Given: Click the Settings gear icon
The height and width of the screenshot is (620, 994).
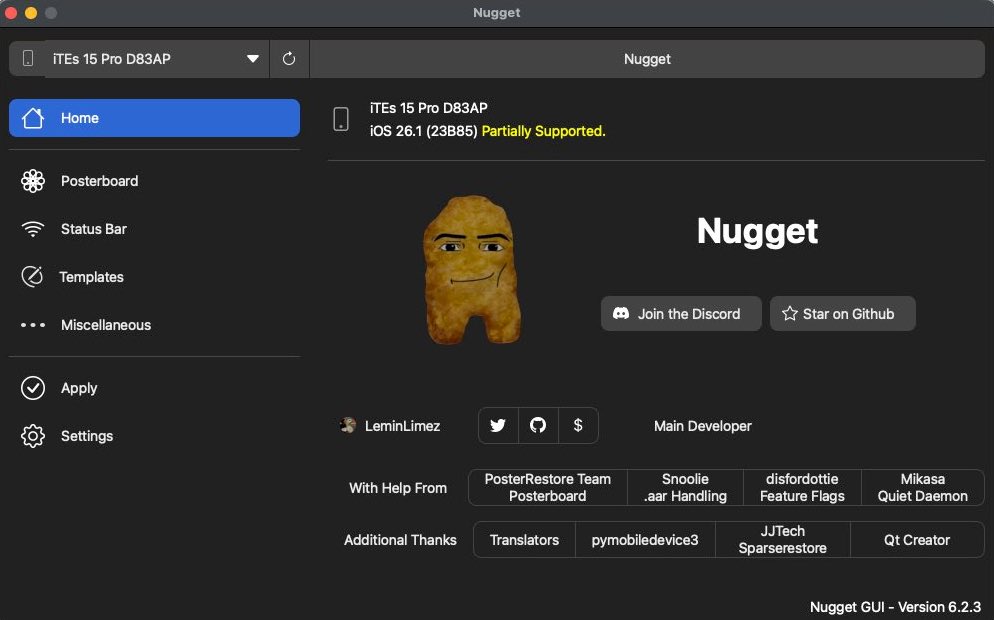Looking at the screenshot, I should [x=33, y=436].
